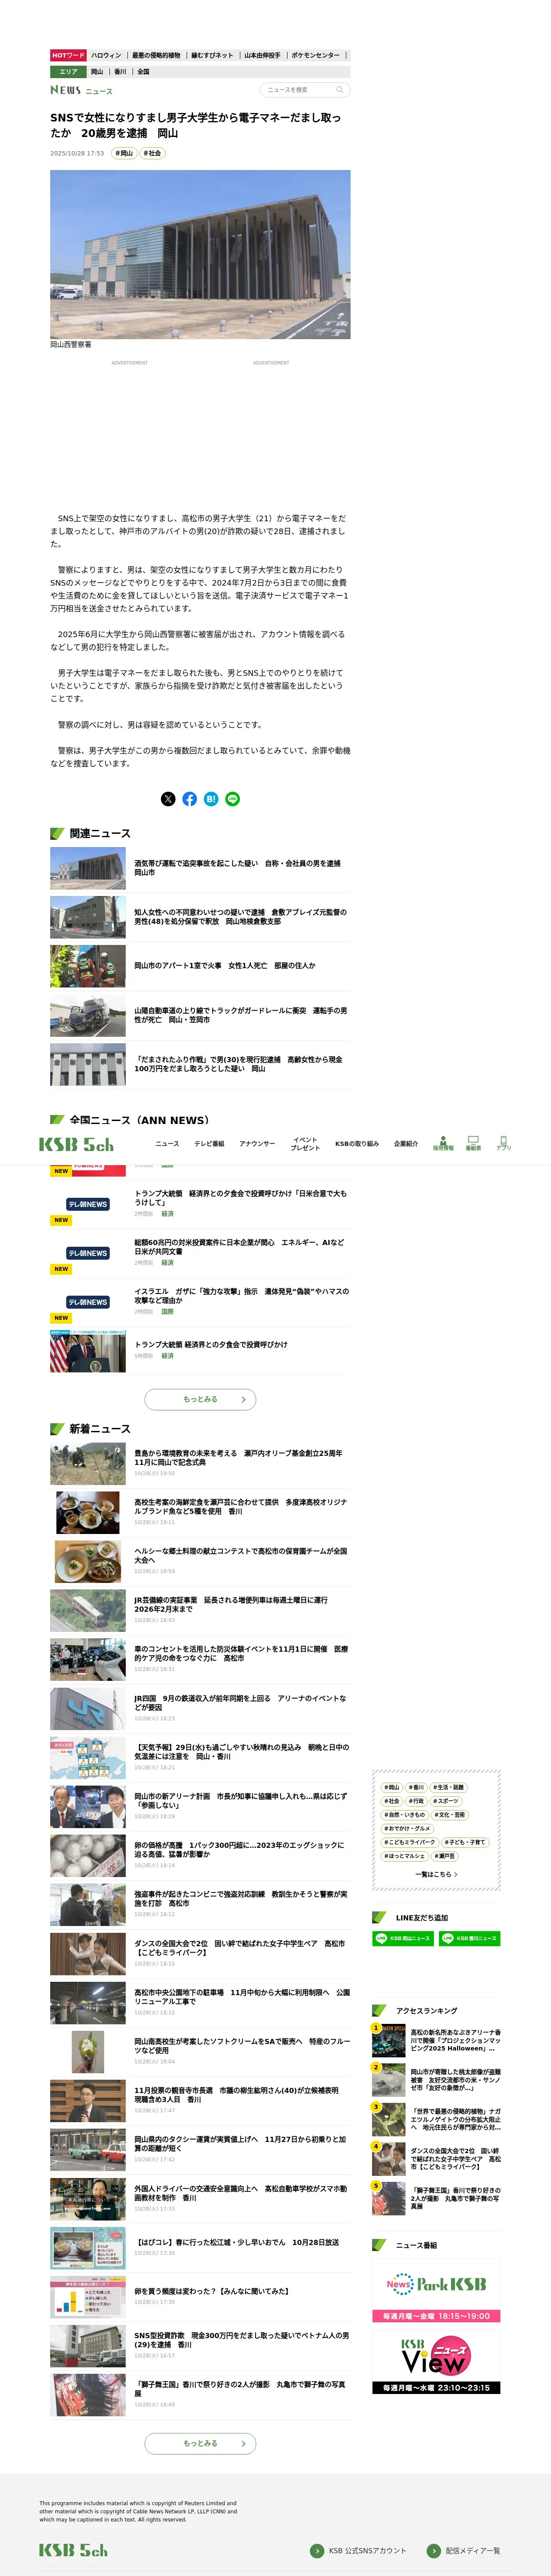Viewport: 551px width, 2576px height.
Task: Open 山本由伸投手 hot word link
Action: tap(263, 56)
